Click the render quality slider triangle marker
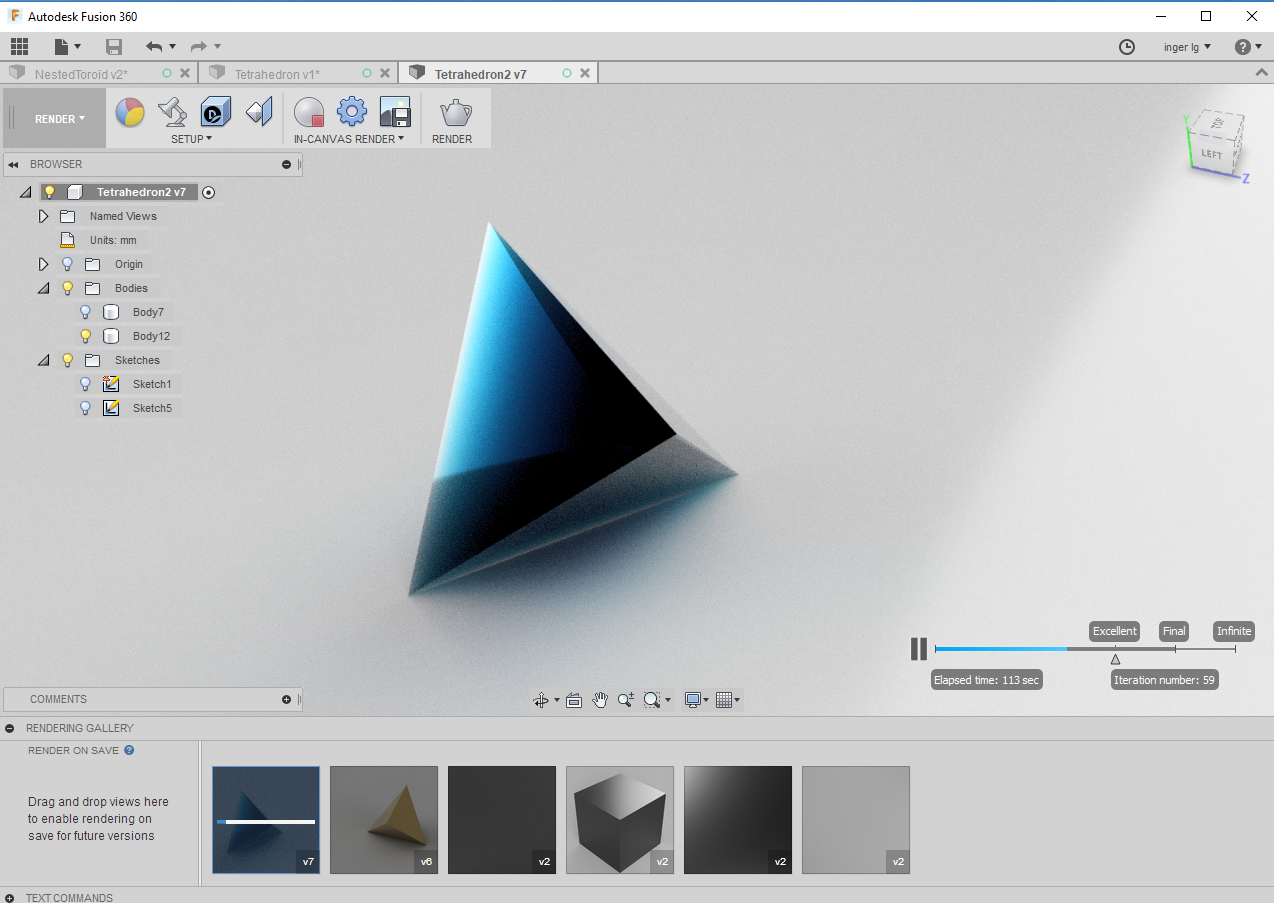 coord(1115,659)
